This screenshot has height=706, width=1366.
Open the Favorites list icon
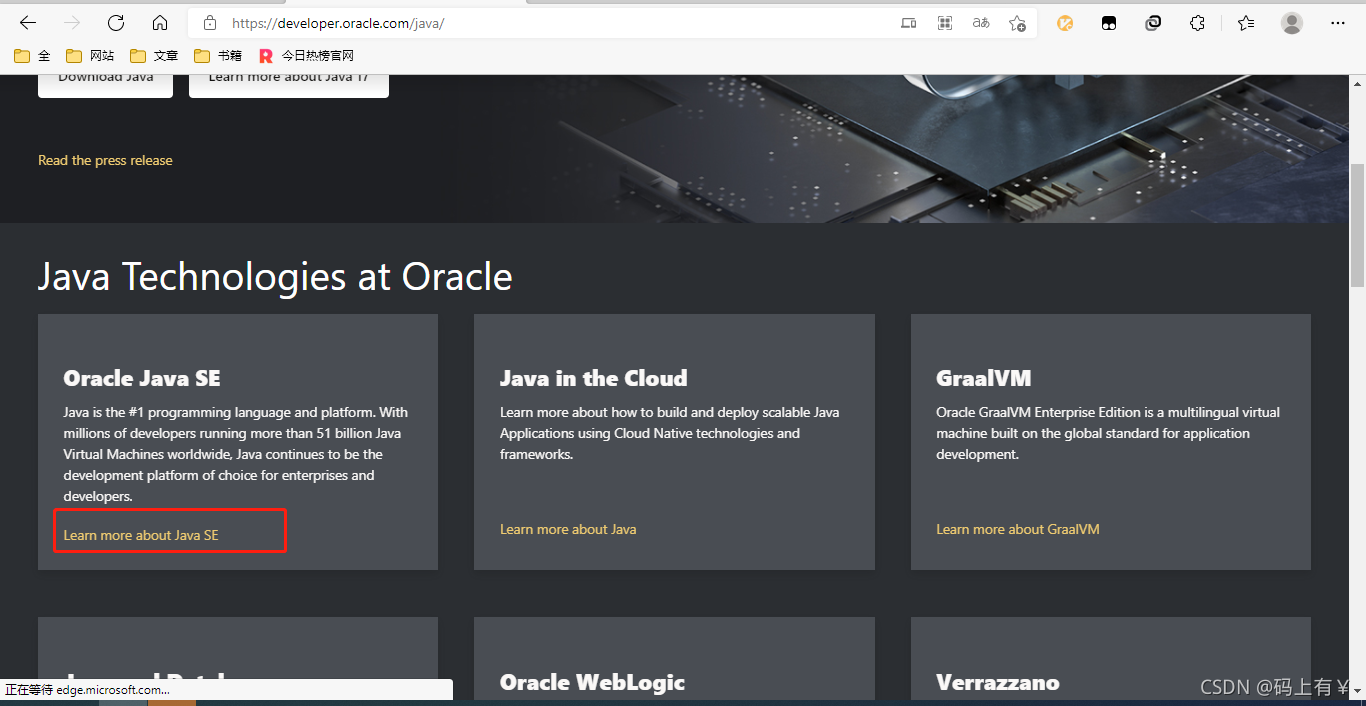click(x=1245, y=23)
